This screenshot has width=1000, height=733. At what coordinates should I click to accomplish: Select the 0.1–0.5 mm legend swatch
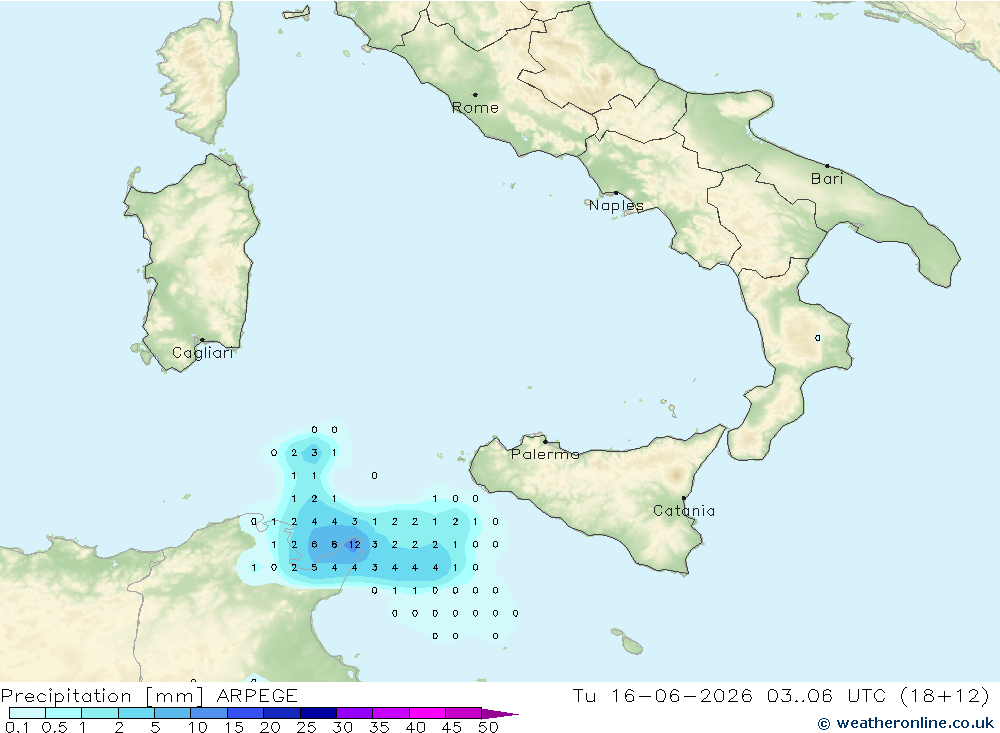(27, 713)
